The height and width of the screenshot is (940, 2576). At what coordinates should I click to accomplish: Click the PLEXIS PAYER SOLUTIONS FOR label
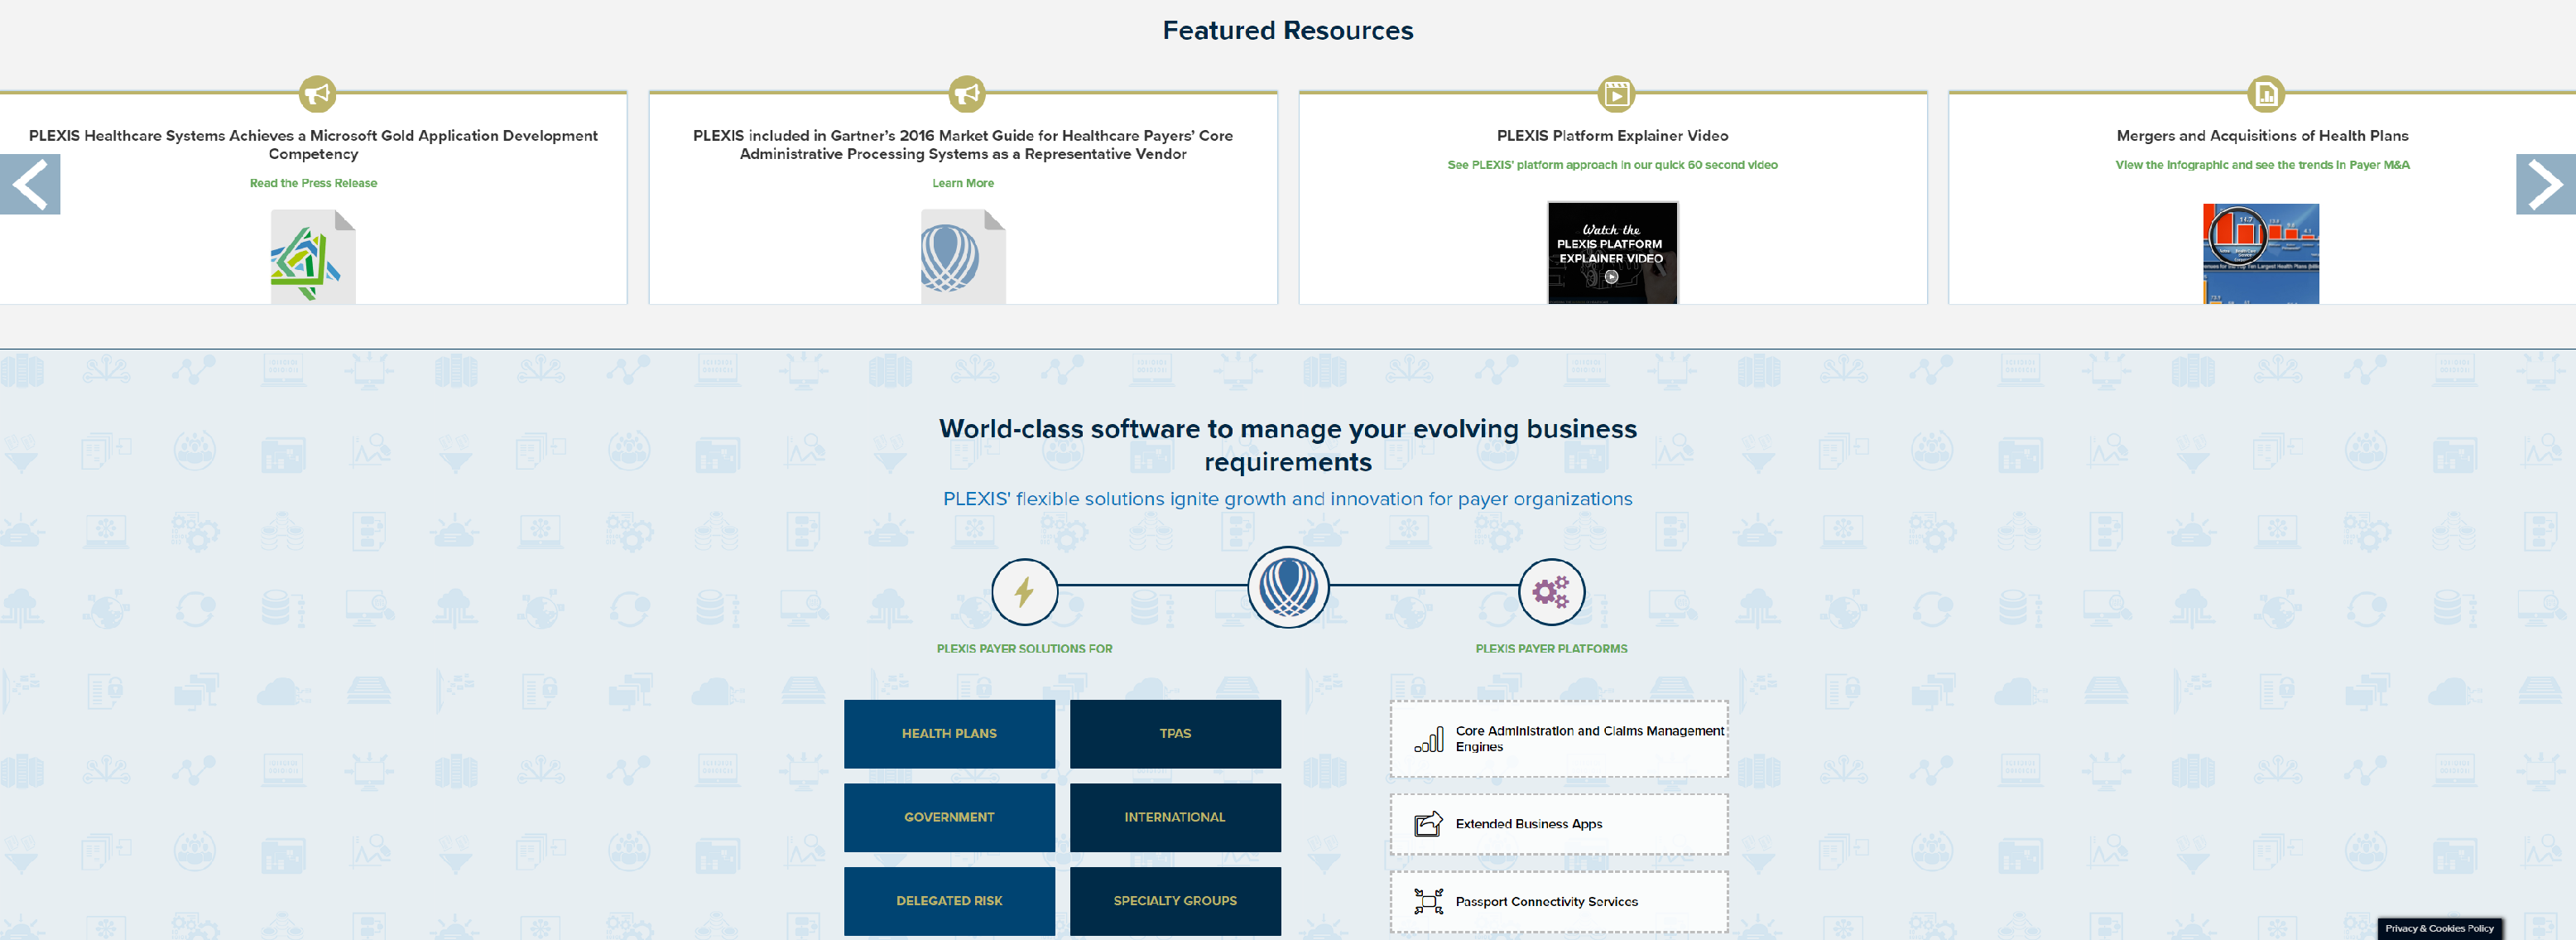pos(1024,649)
